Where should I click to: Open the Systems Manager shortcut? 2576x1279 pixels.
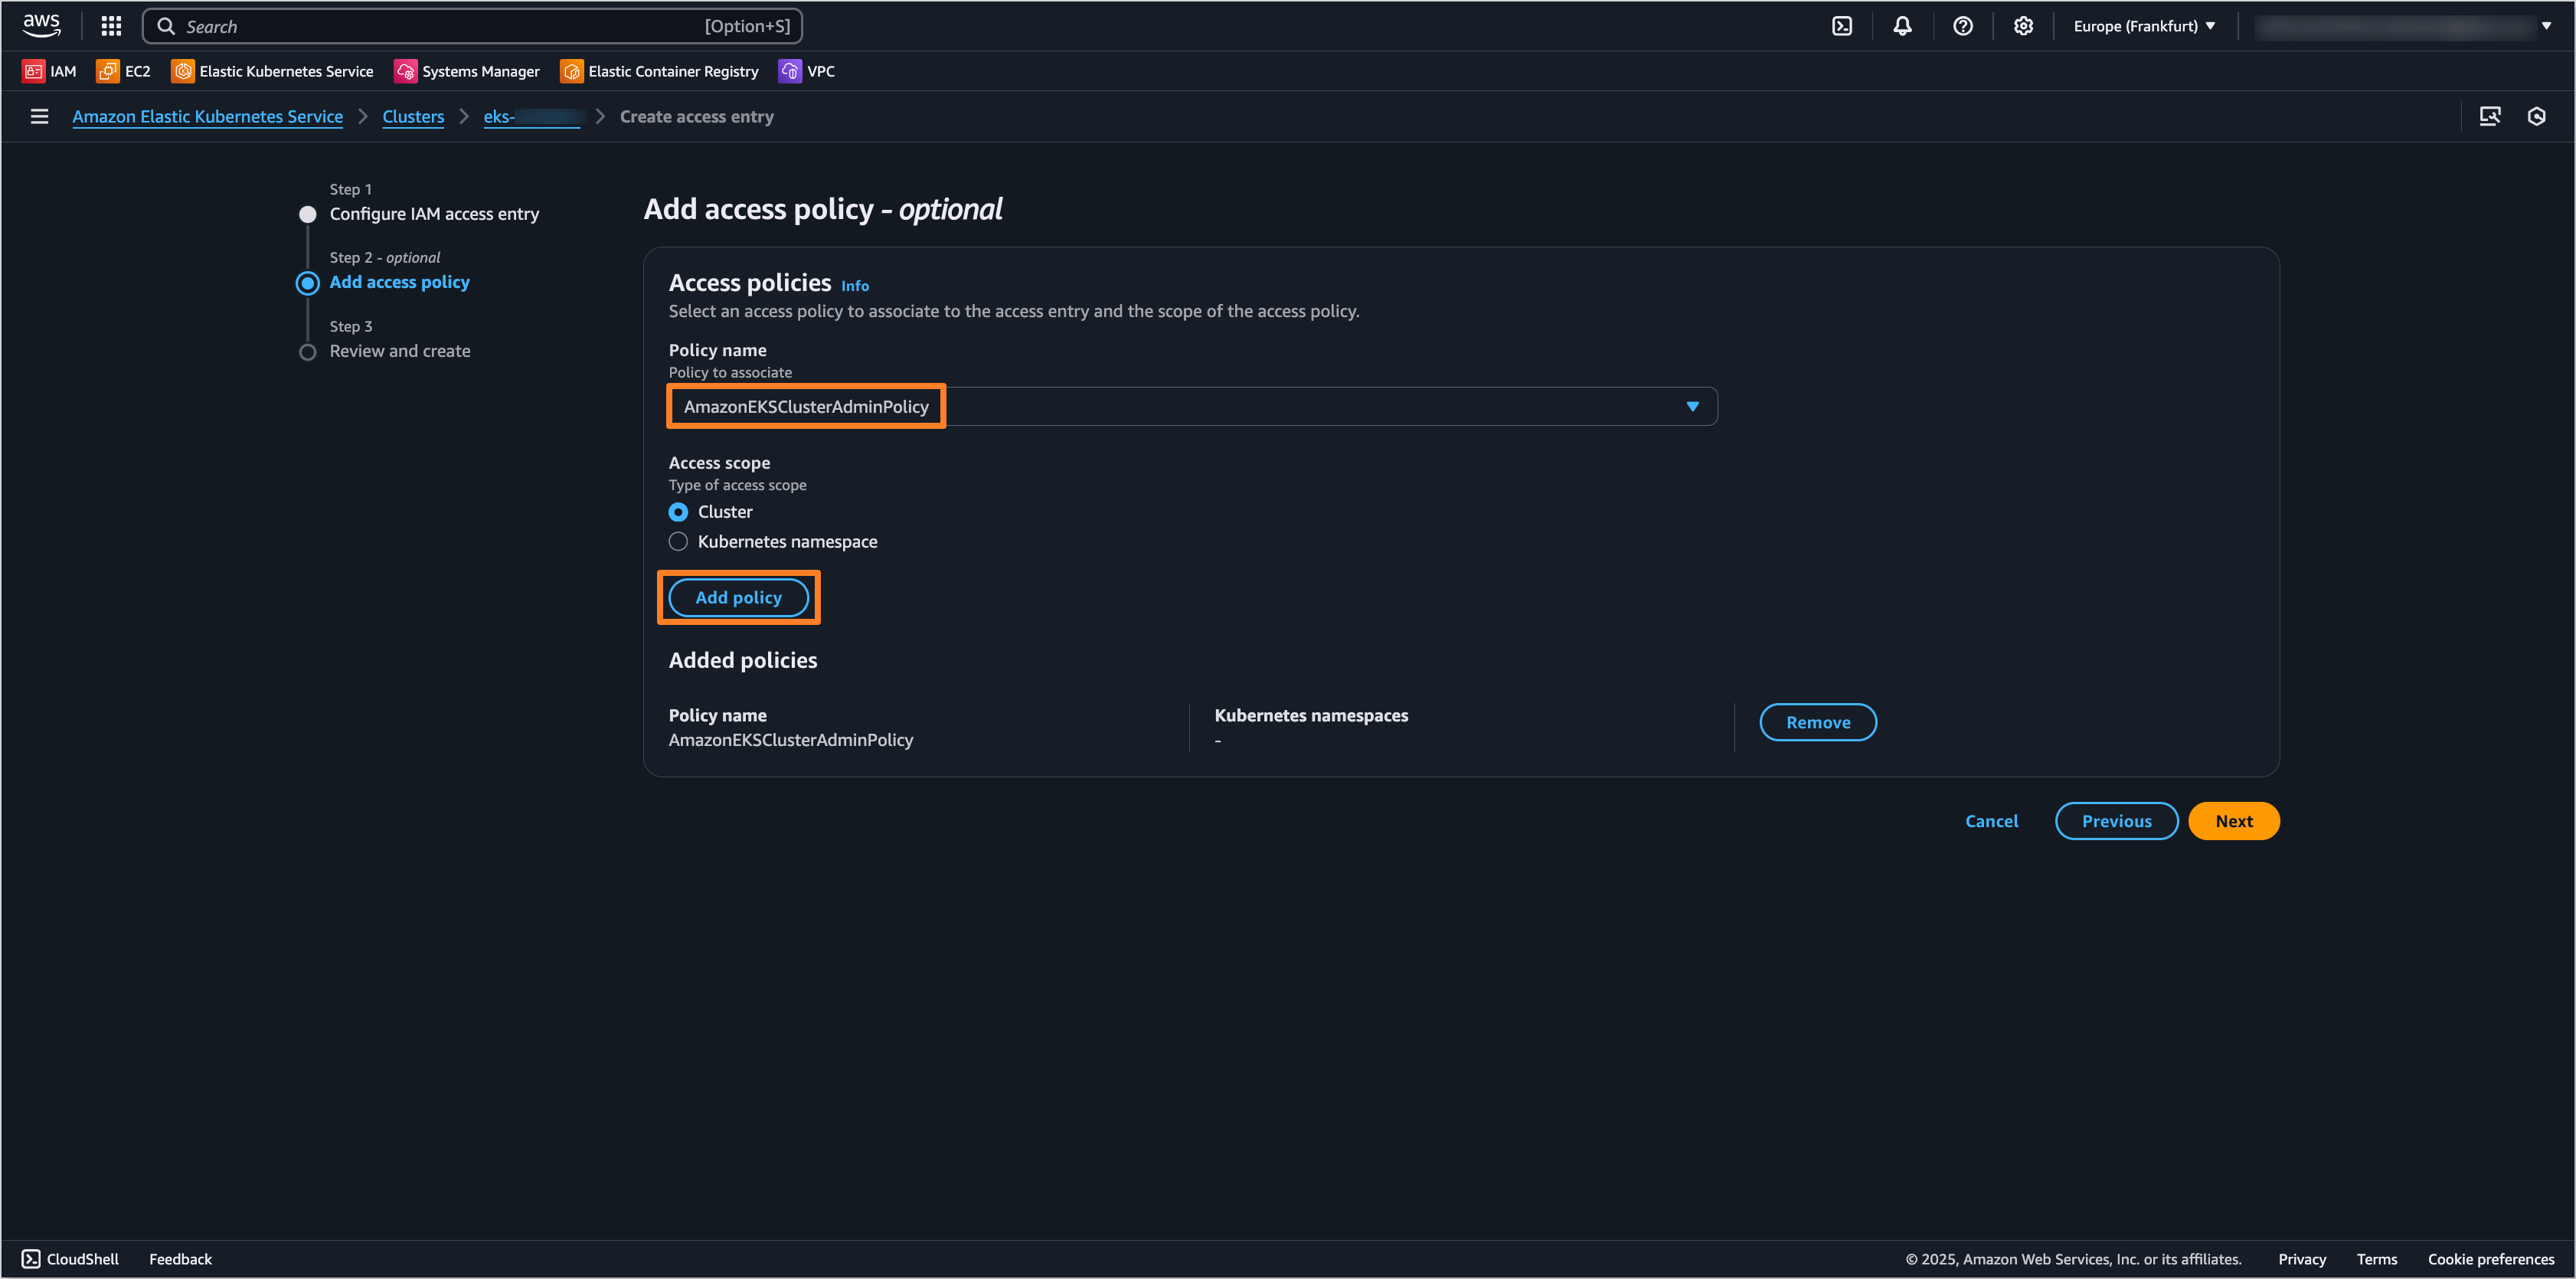coord(466,71)
